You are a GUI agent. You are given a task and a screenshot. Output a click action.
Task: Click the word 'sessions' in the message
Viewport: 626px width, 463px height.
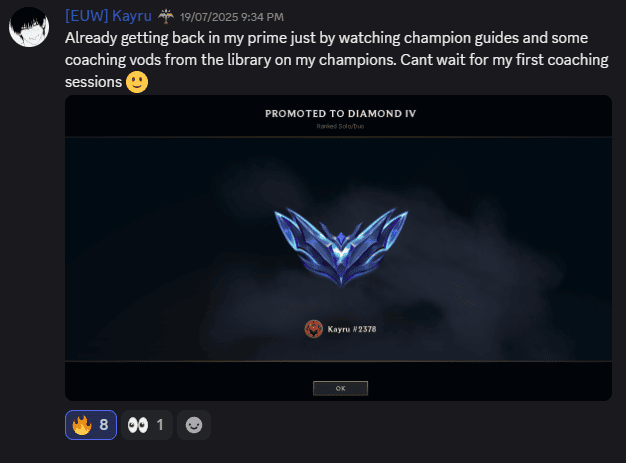(x=93, y=82)
